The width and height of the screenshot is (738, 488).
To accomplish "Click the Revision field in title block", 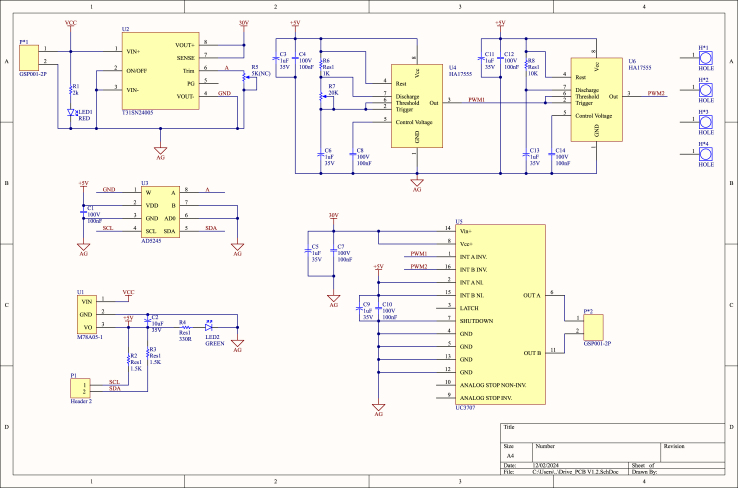I will (693, 452).
